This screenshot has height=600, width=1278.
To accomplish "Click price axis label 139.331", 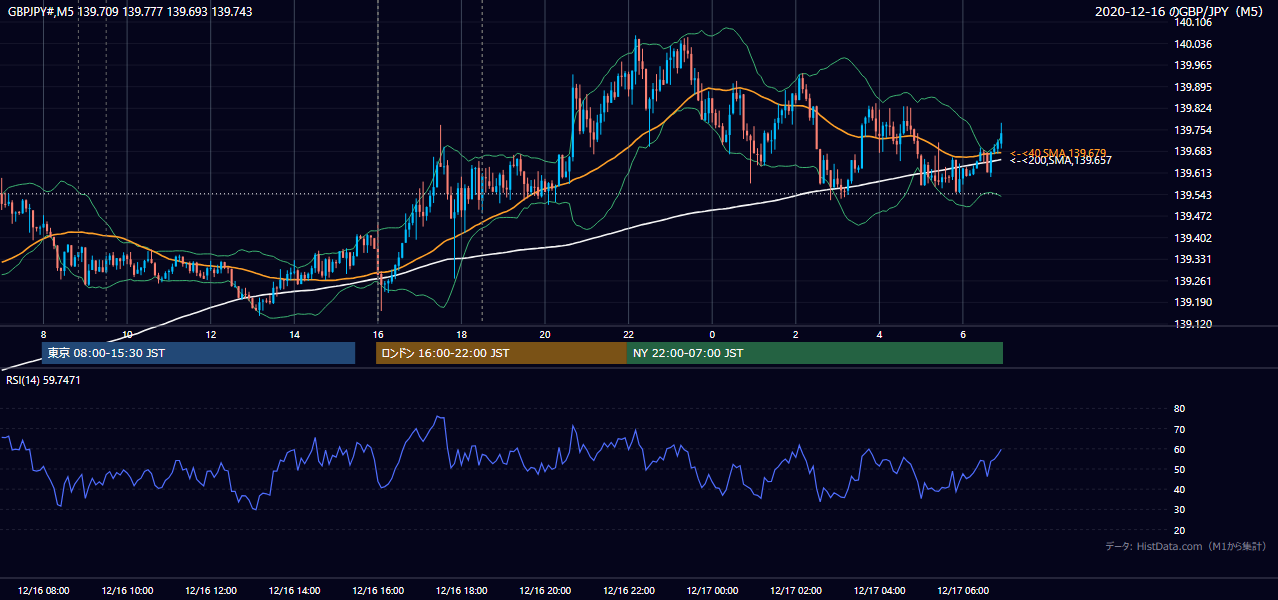I will 1195,259.
